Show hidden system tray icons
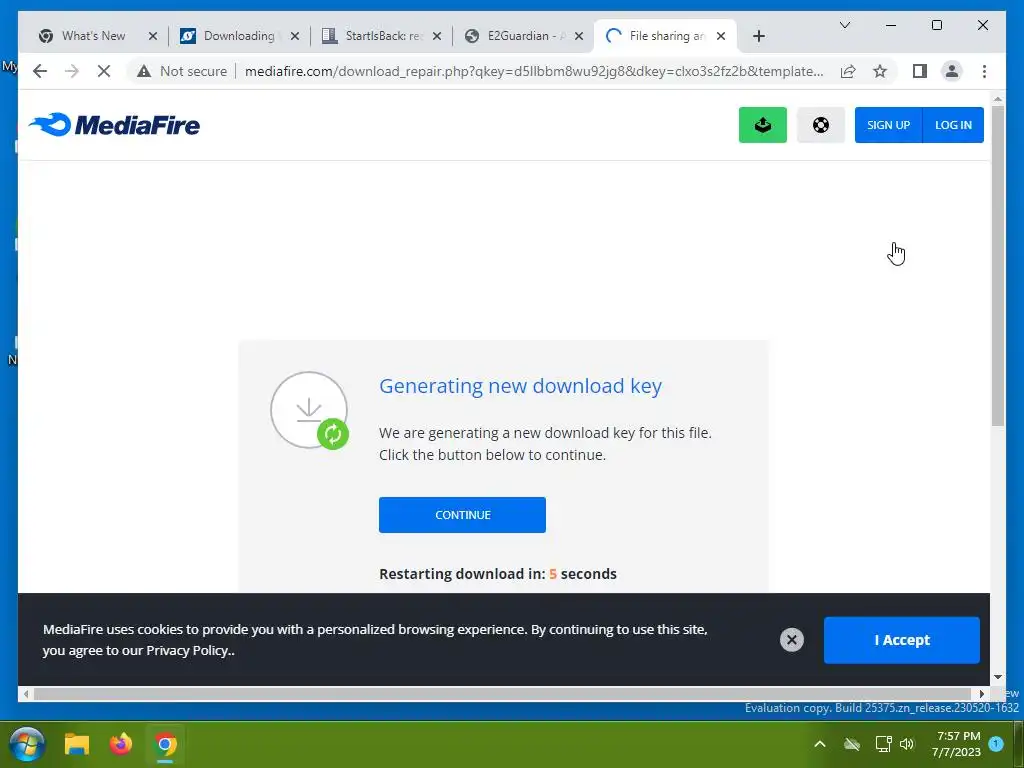 [820, 744]
